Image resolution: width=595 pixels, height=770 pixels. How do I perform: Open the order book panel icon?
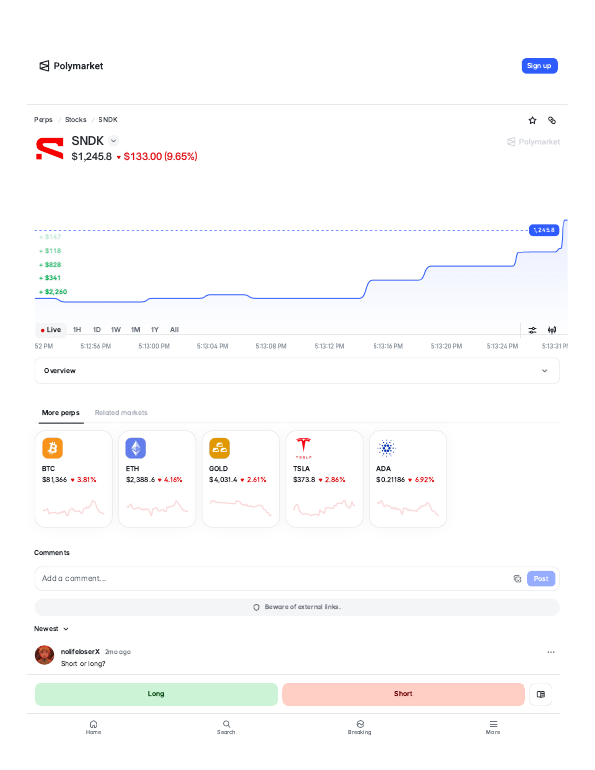(x=541, y=694)
